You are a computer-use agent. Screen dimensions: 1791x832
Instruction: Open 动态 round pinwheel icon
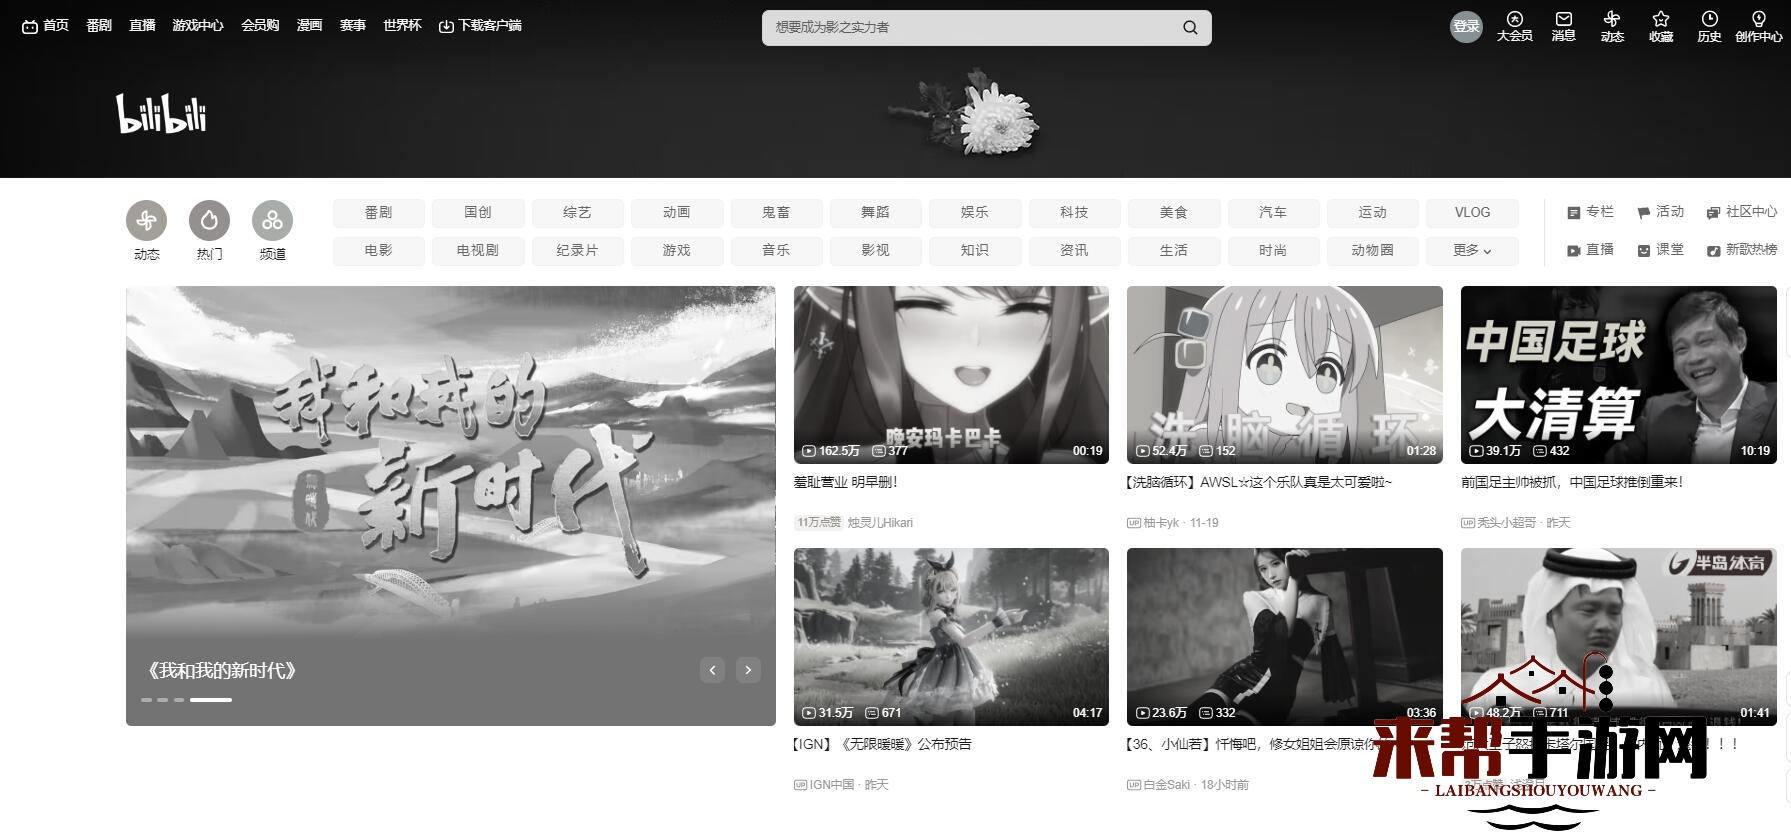pos(147,220)
